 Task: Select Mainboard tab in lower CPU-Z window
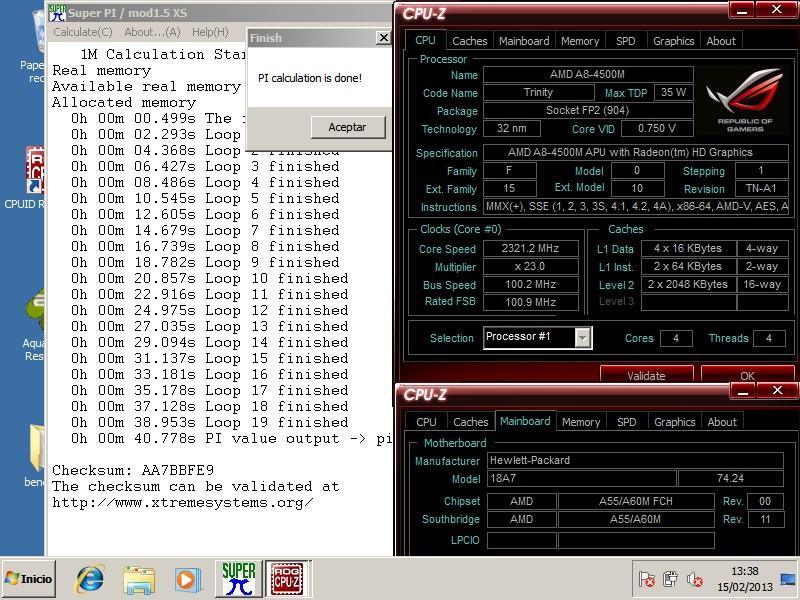click(525, 421)
